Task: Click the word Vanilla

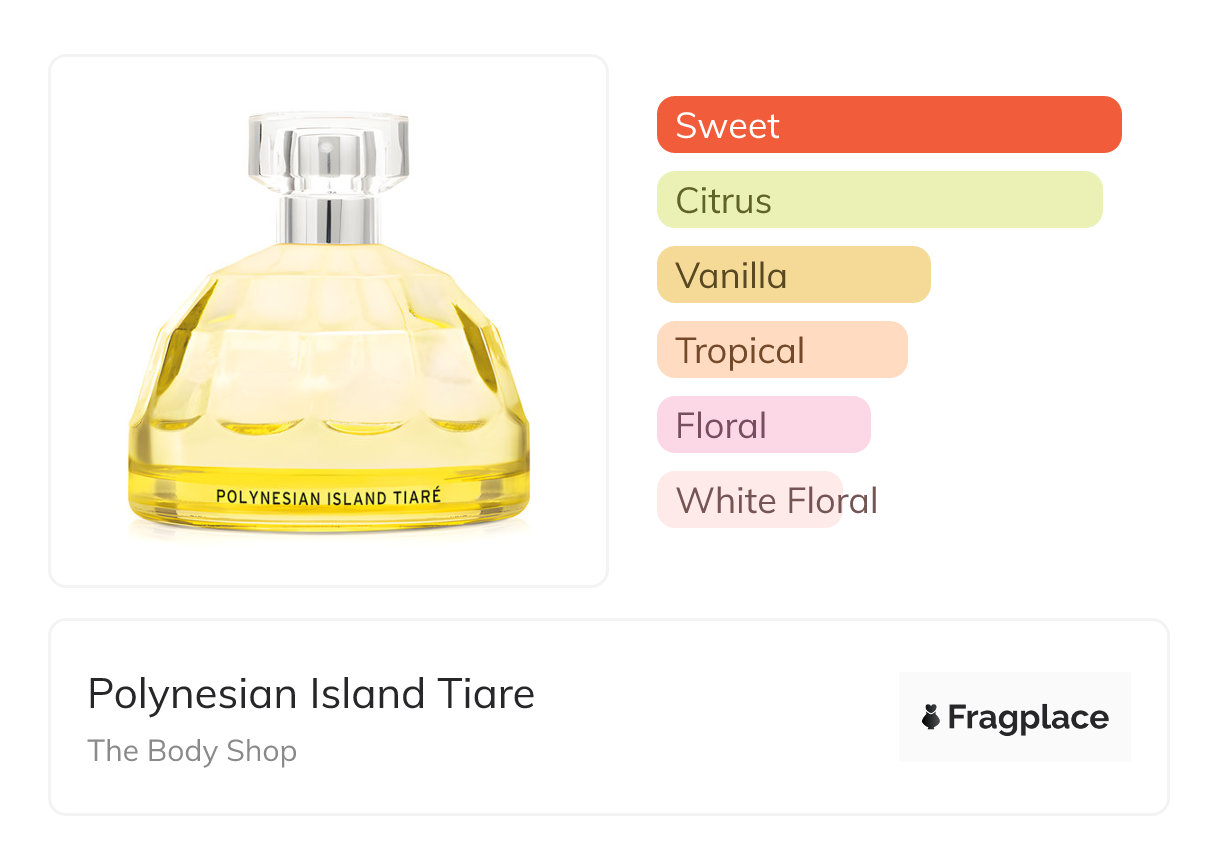Action: (731, 276)
